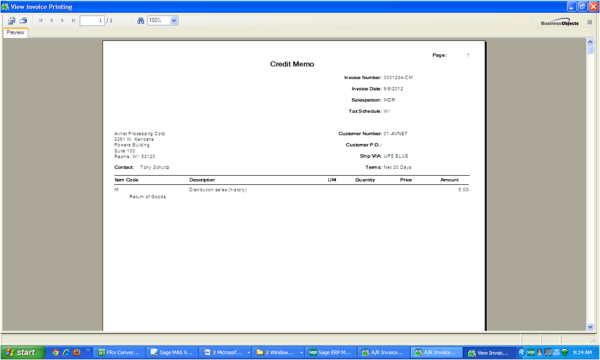
Task: Click the Salesperson value MDR
Action: coord(389,100)
